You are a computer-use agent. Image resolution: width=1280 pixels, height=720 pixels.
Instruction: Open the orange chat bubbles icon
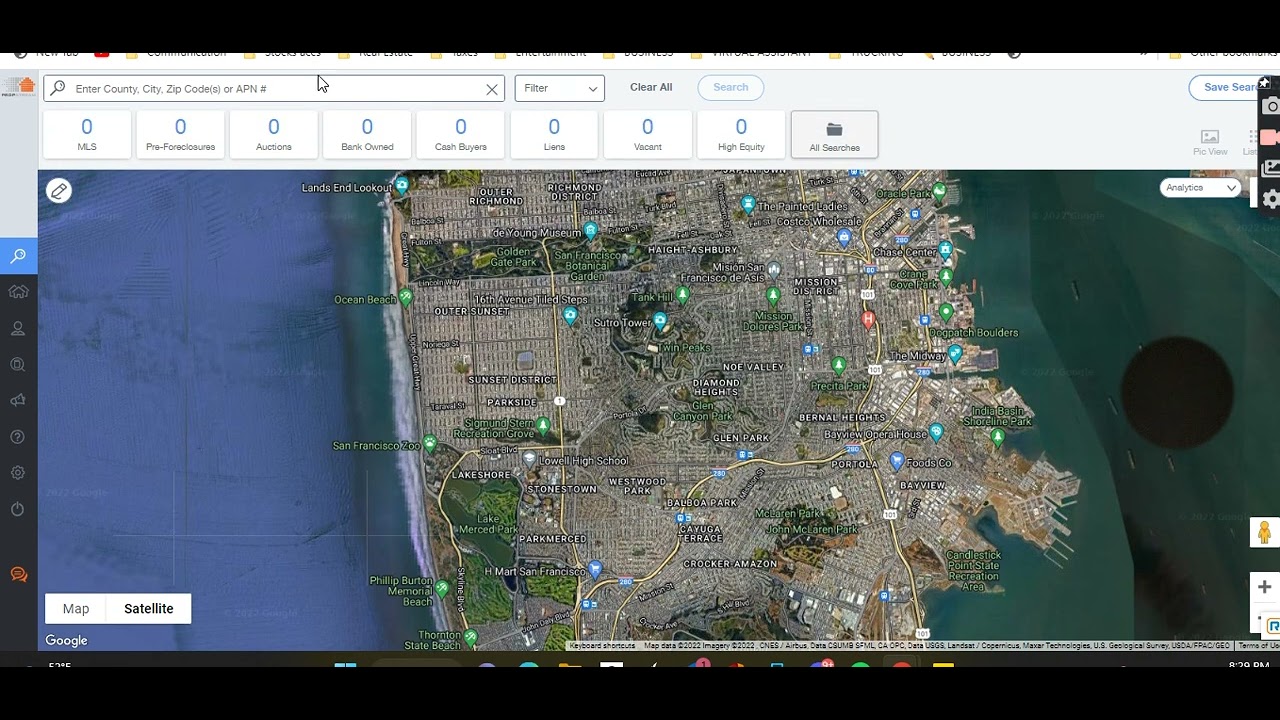(x=18, y=575)
